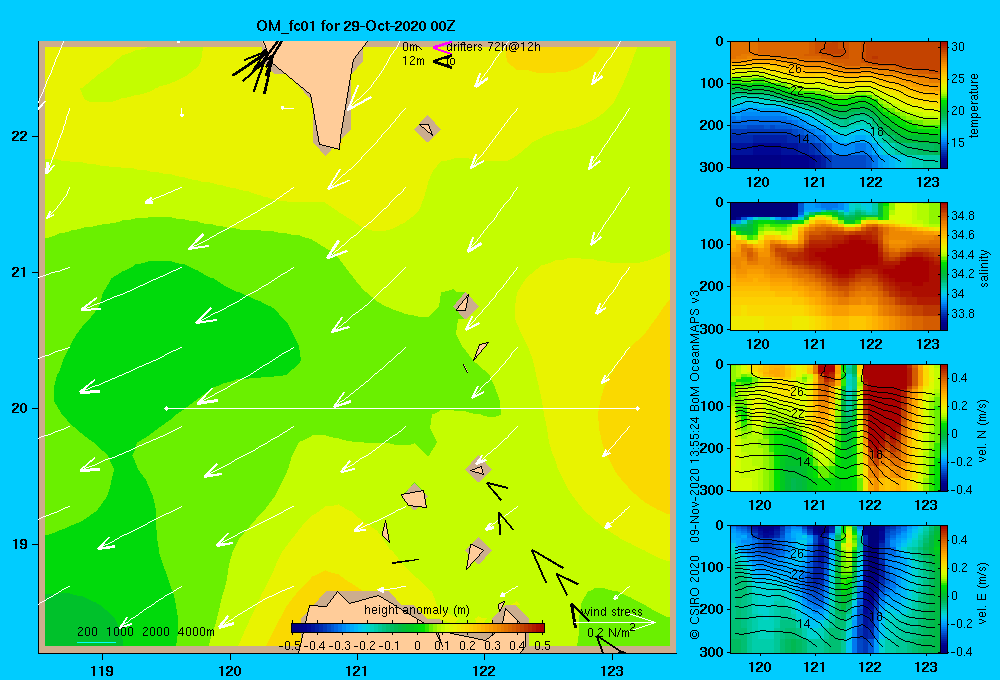Viewport: 1000px width, 680px height.
Task: Click latitude label 22 on main map
Action: coord(20,137)
